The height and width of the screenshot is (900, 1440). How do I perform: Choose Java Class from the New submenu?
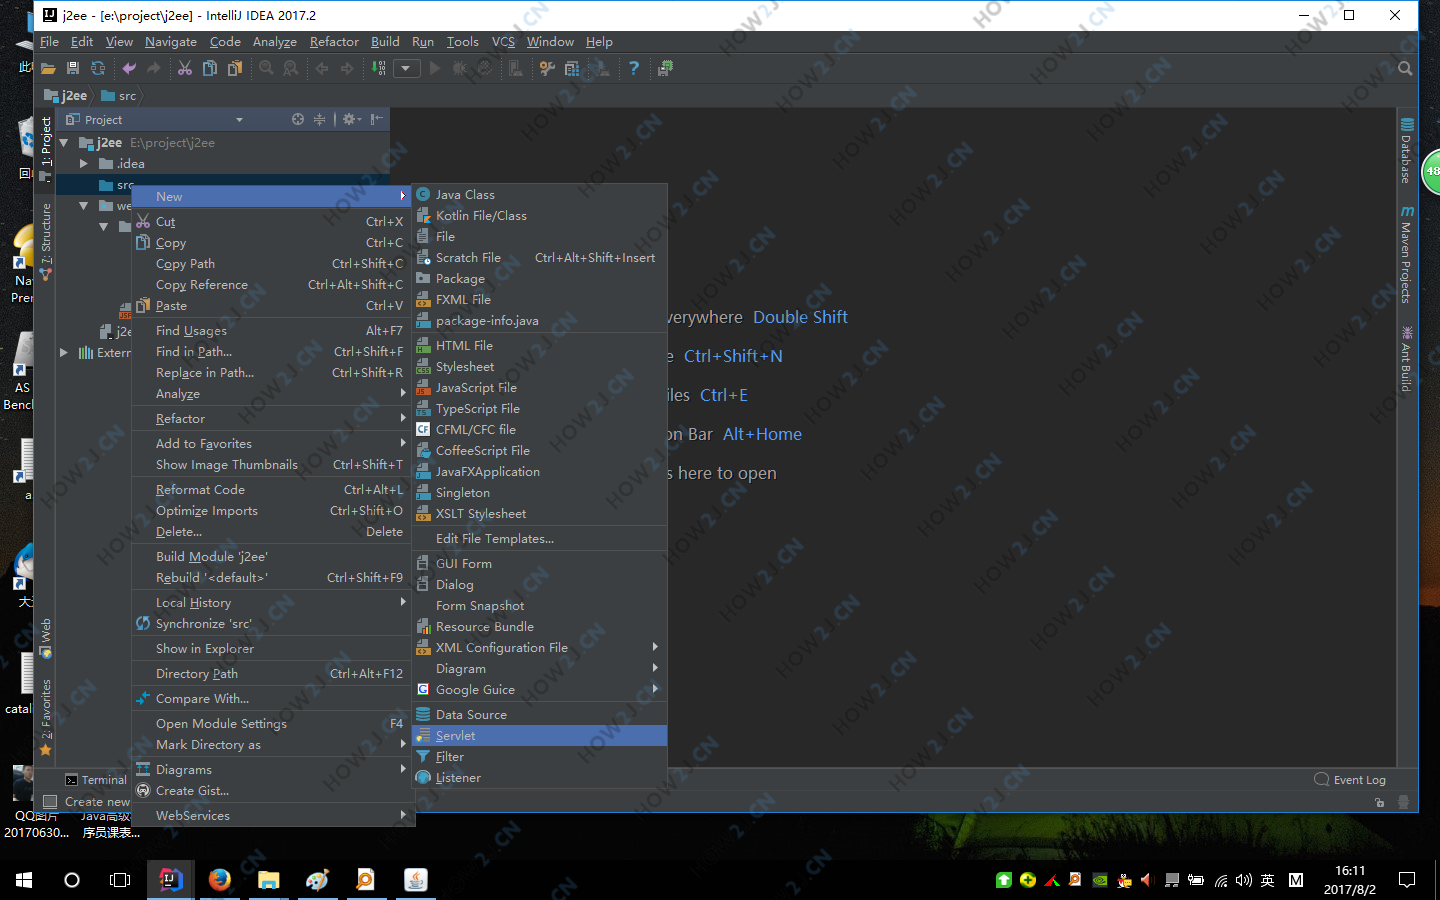(x=540, y=195)
